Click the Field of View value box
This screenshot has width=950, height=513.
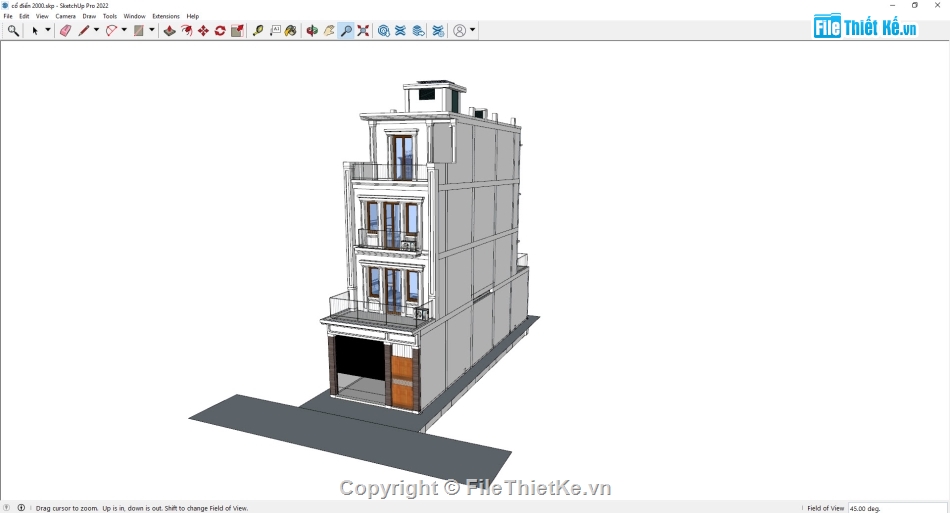[897, 508]
